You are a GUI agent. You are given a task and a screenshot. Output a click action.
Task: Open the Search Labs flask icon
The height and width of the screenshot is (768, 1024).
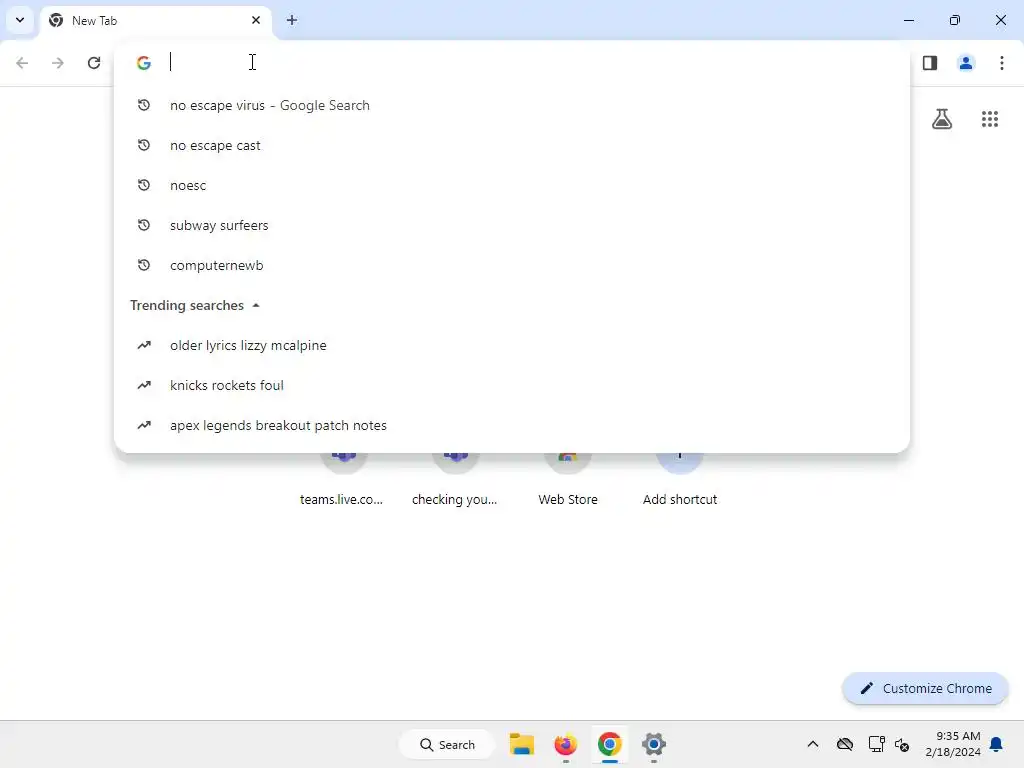point(942,119)
